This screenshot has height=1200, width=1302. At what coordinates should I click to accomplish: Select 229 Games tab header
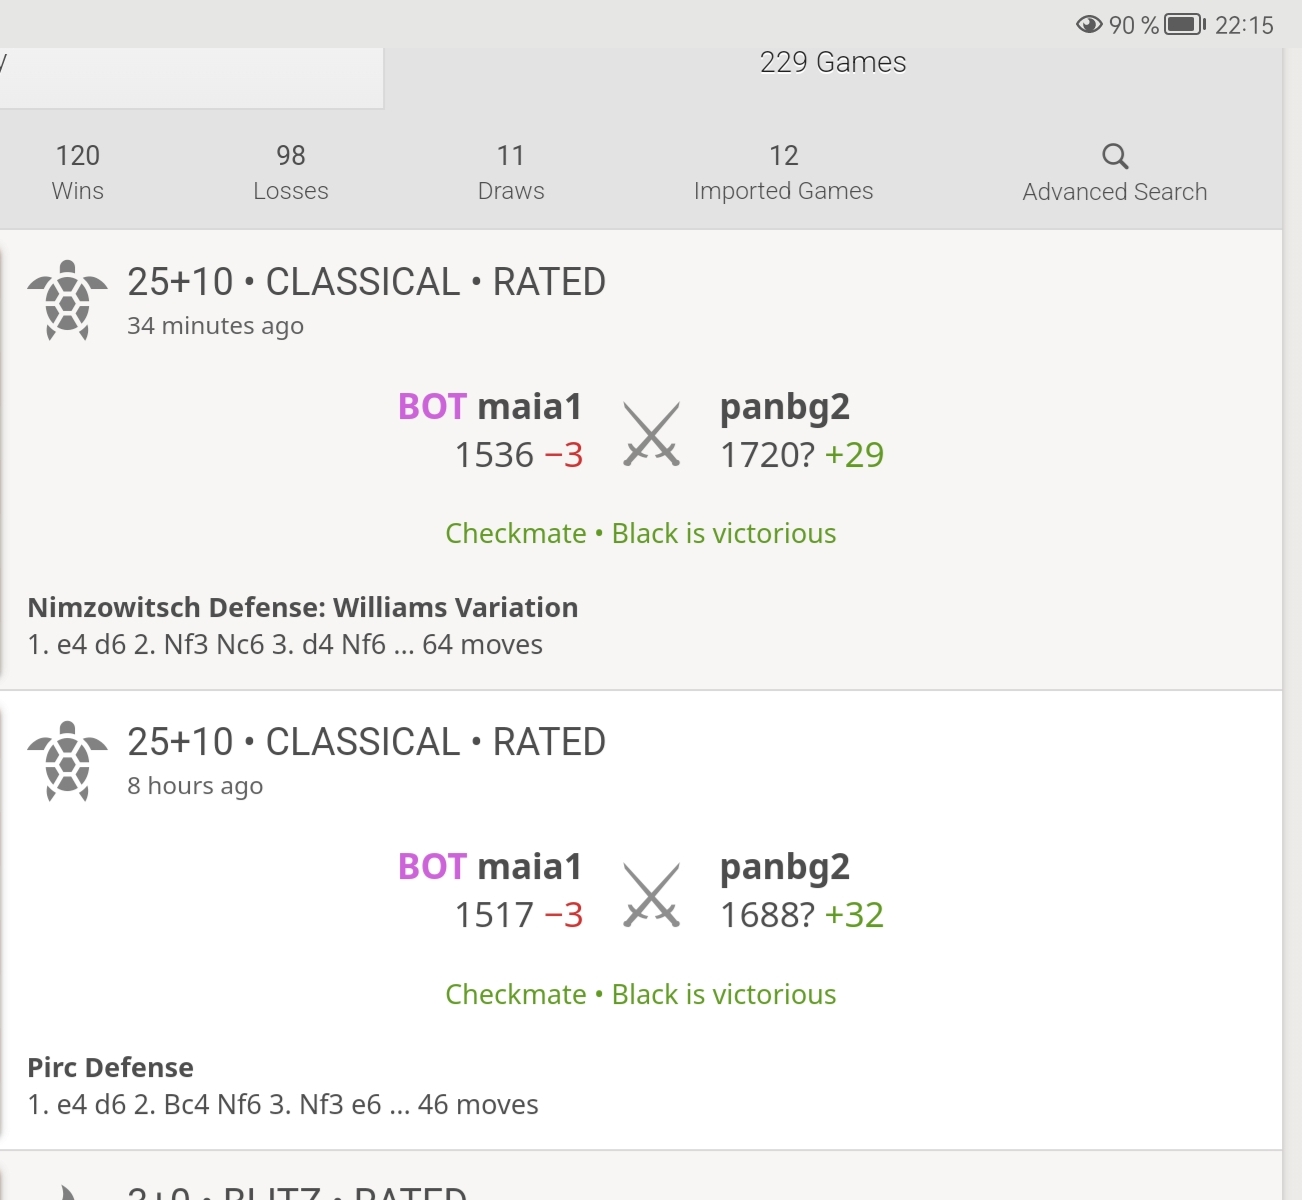(x=832, y=63)
